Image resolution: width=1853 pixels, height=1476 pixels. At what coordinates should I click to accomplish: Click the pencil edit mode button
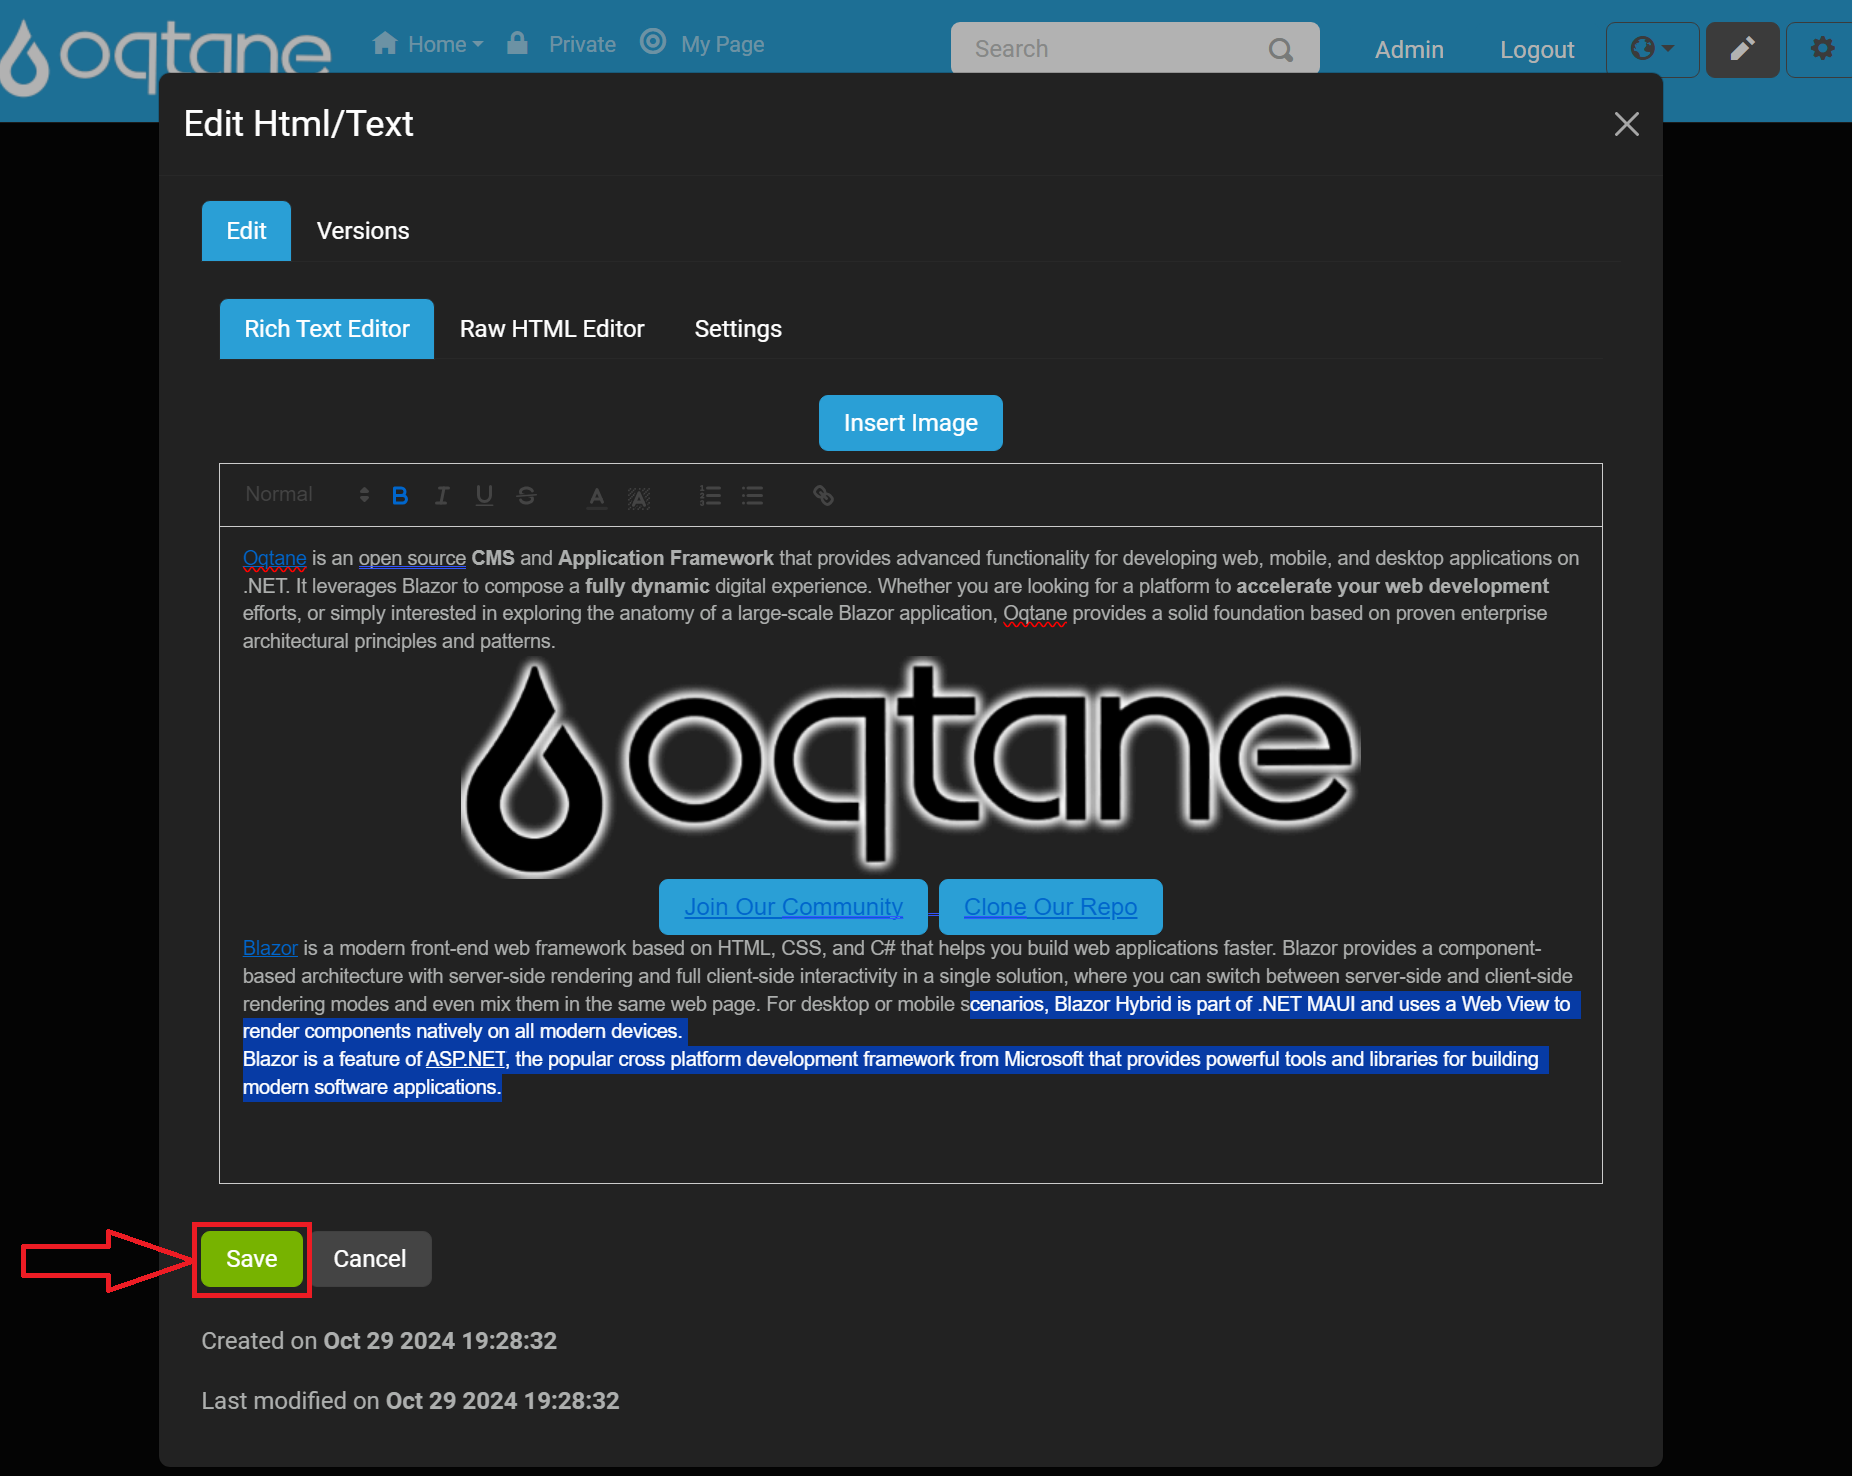pos(1742,49)
